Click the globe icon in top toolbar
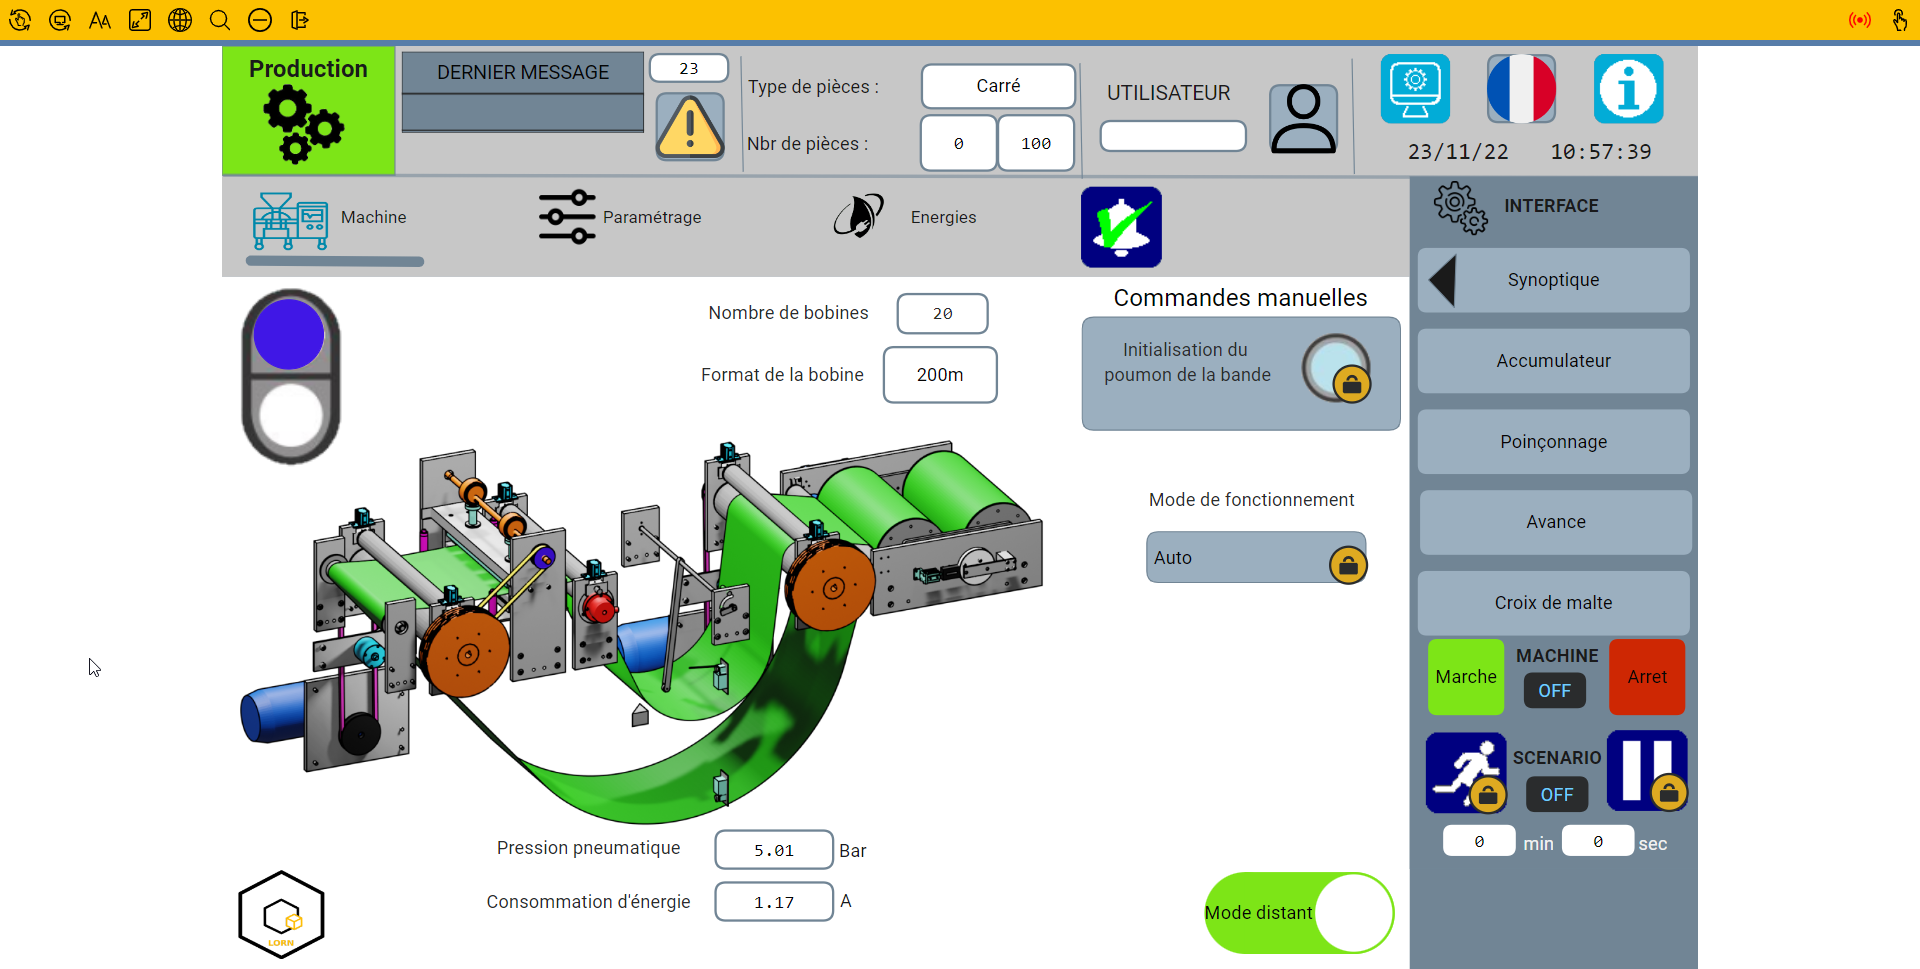The height and width of the screenshot is (969, 1920). click(180, 20)
